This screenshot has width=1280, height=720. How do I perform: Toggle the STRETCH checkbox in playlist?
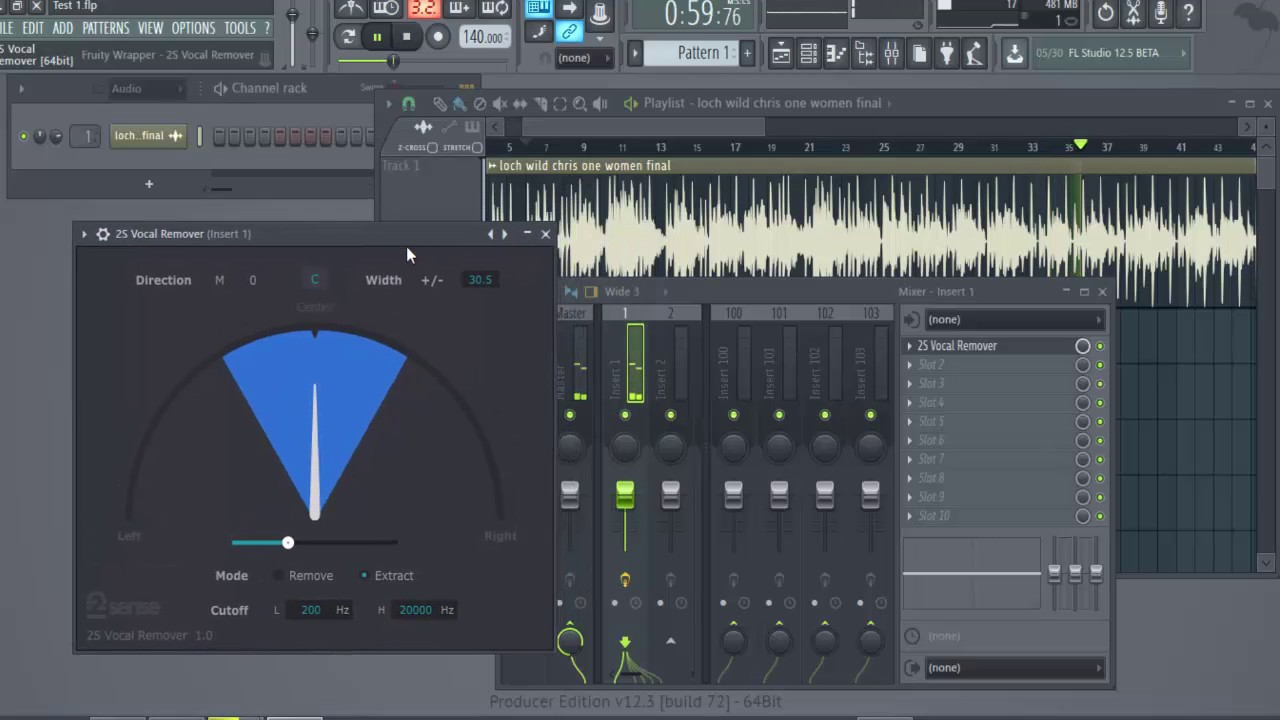point(478,148)
